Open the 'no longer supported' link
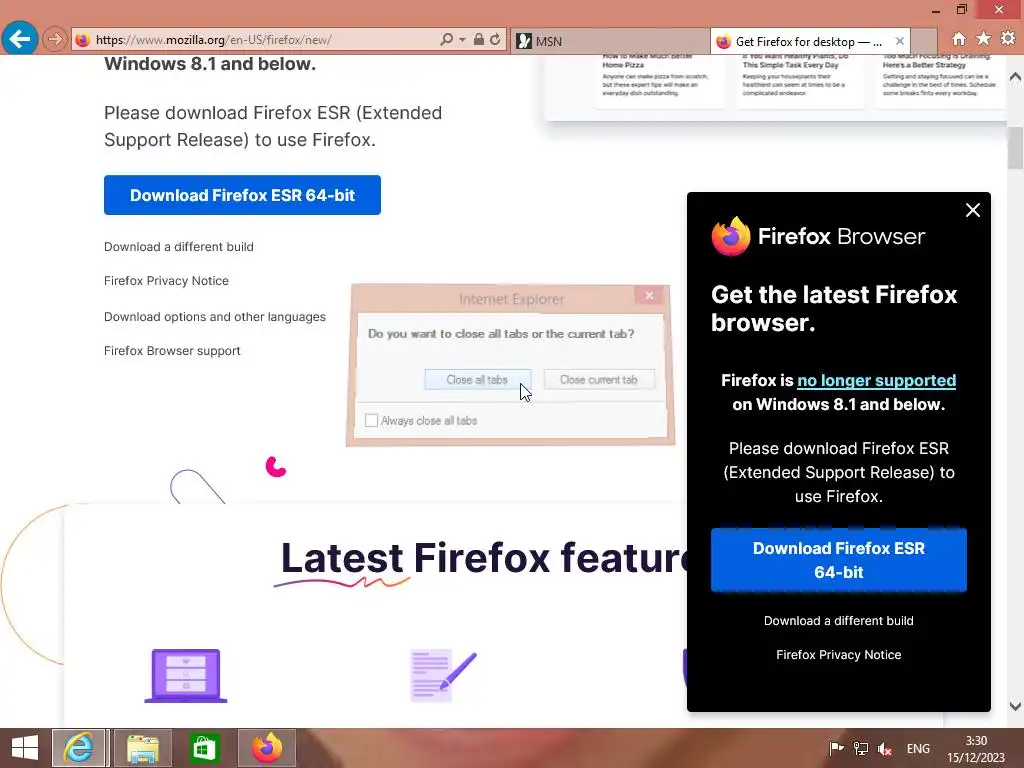 pyautogui.click(x=876, y=381)
